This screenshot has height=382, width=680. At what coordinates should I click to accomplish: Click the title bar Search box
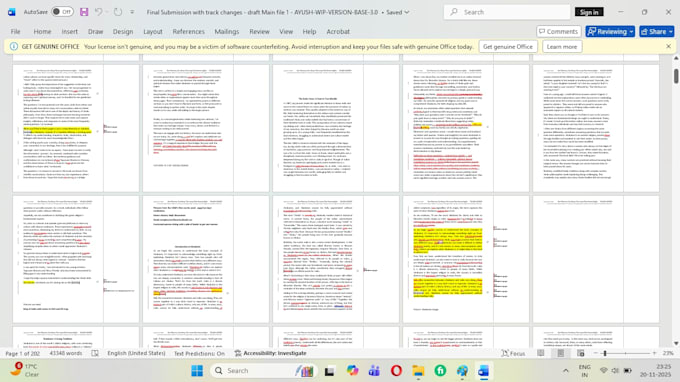pos(507,12)
